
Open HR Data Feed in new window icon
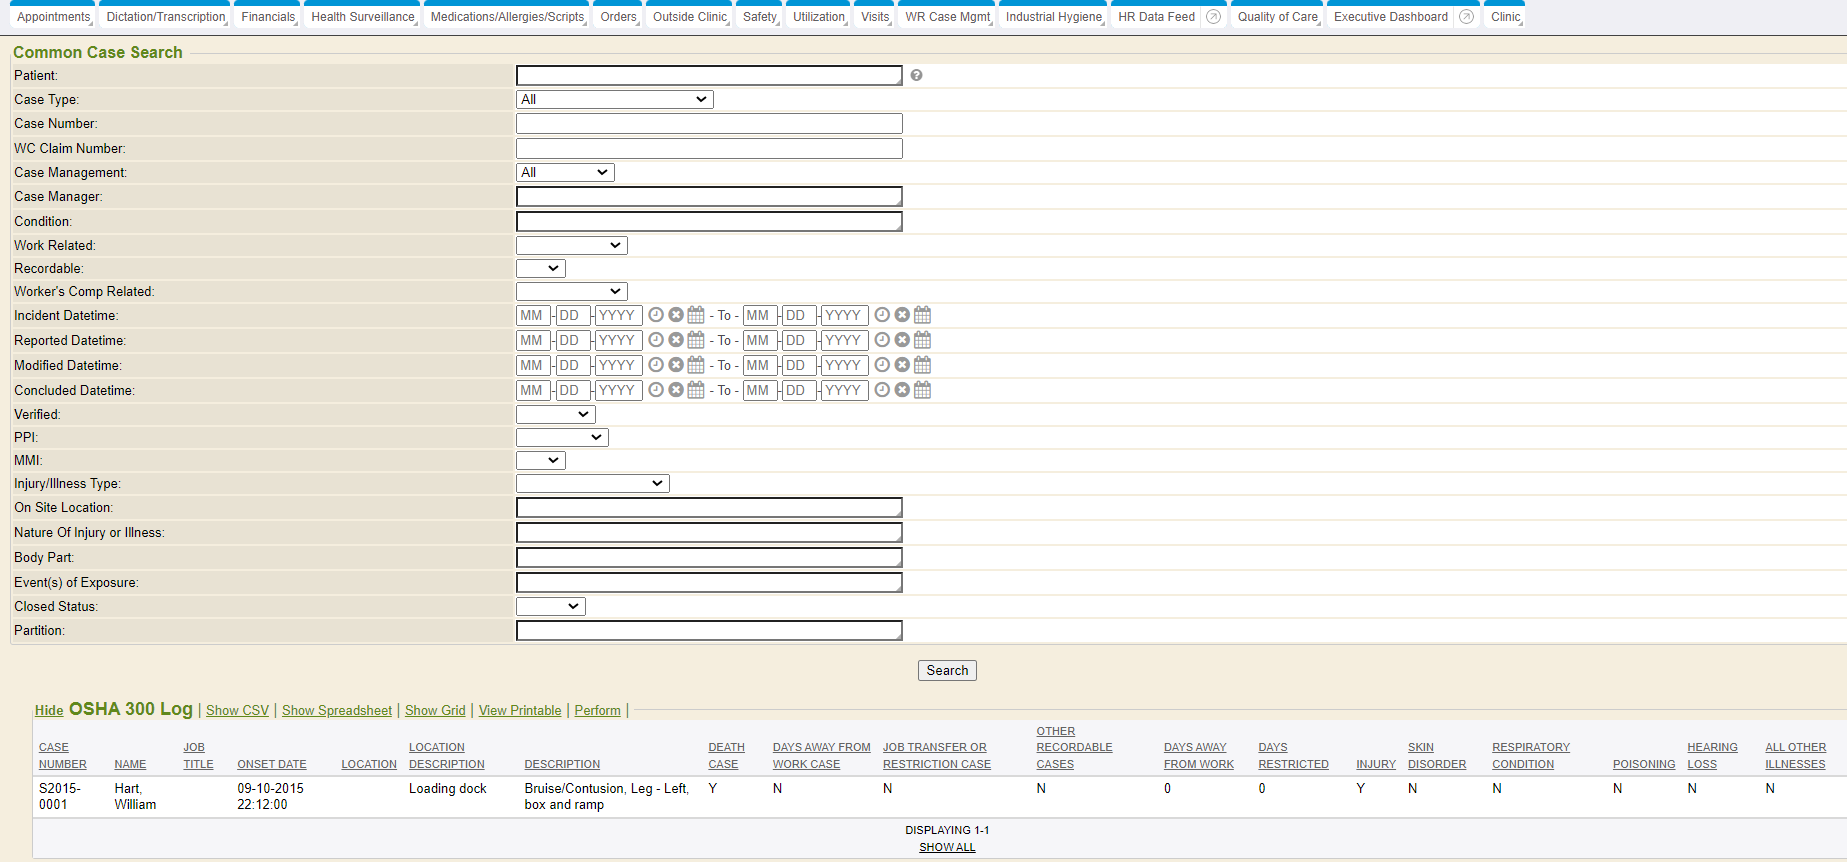[1213, 17]
